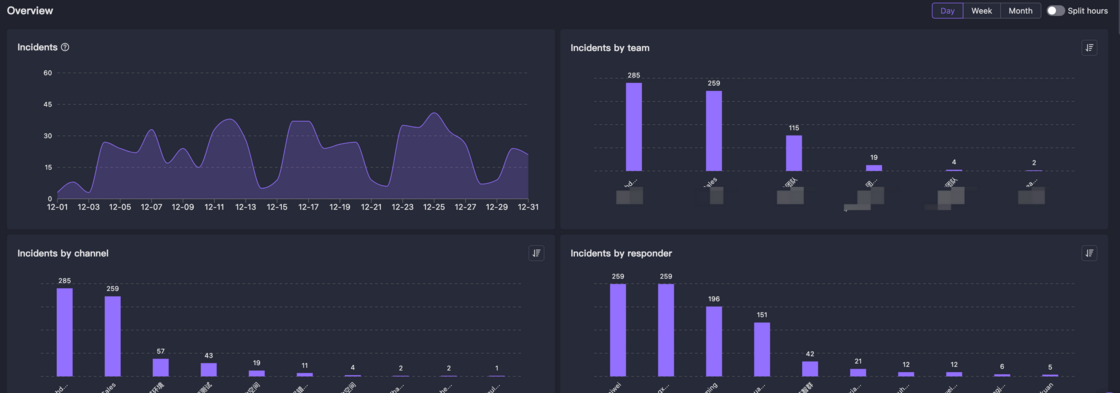This screenshot has width=1120, height=393.
Task: Select the 151 bar in Incidents by responder
Action: click(x=762, y=349)
